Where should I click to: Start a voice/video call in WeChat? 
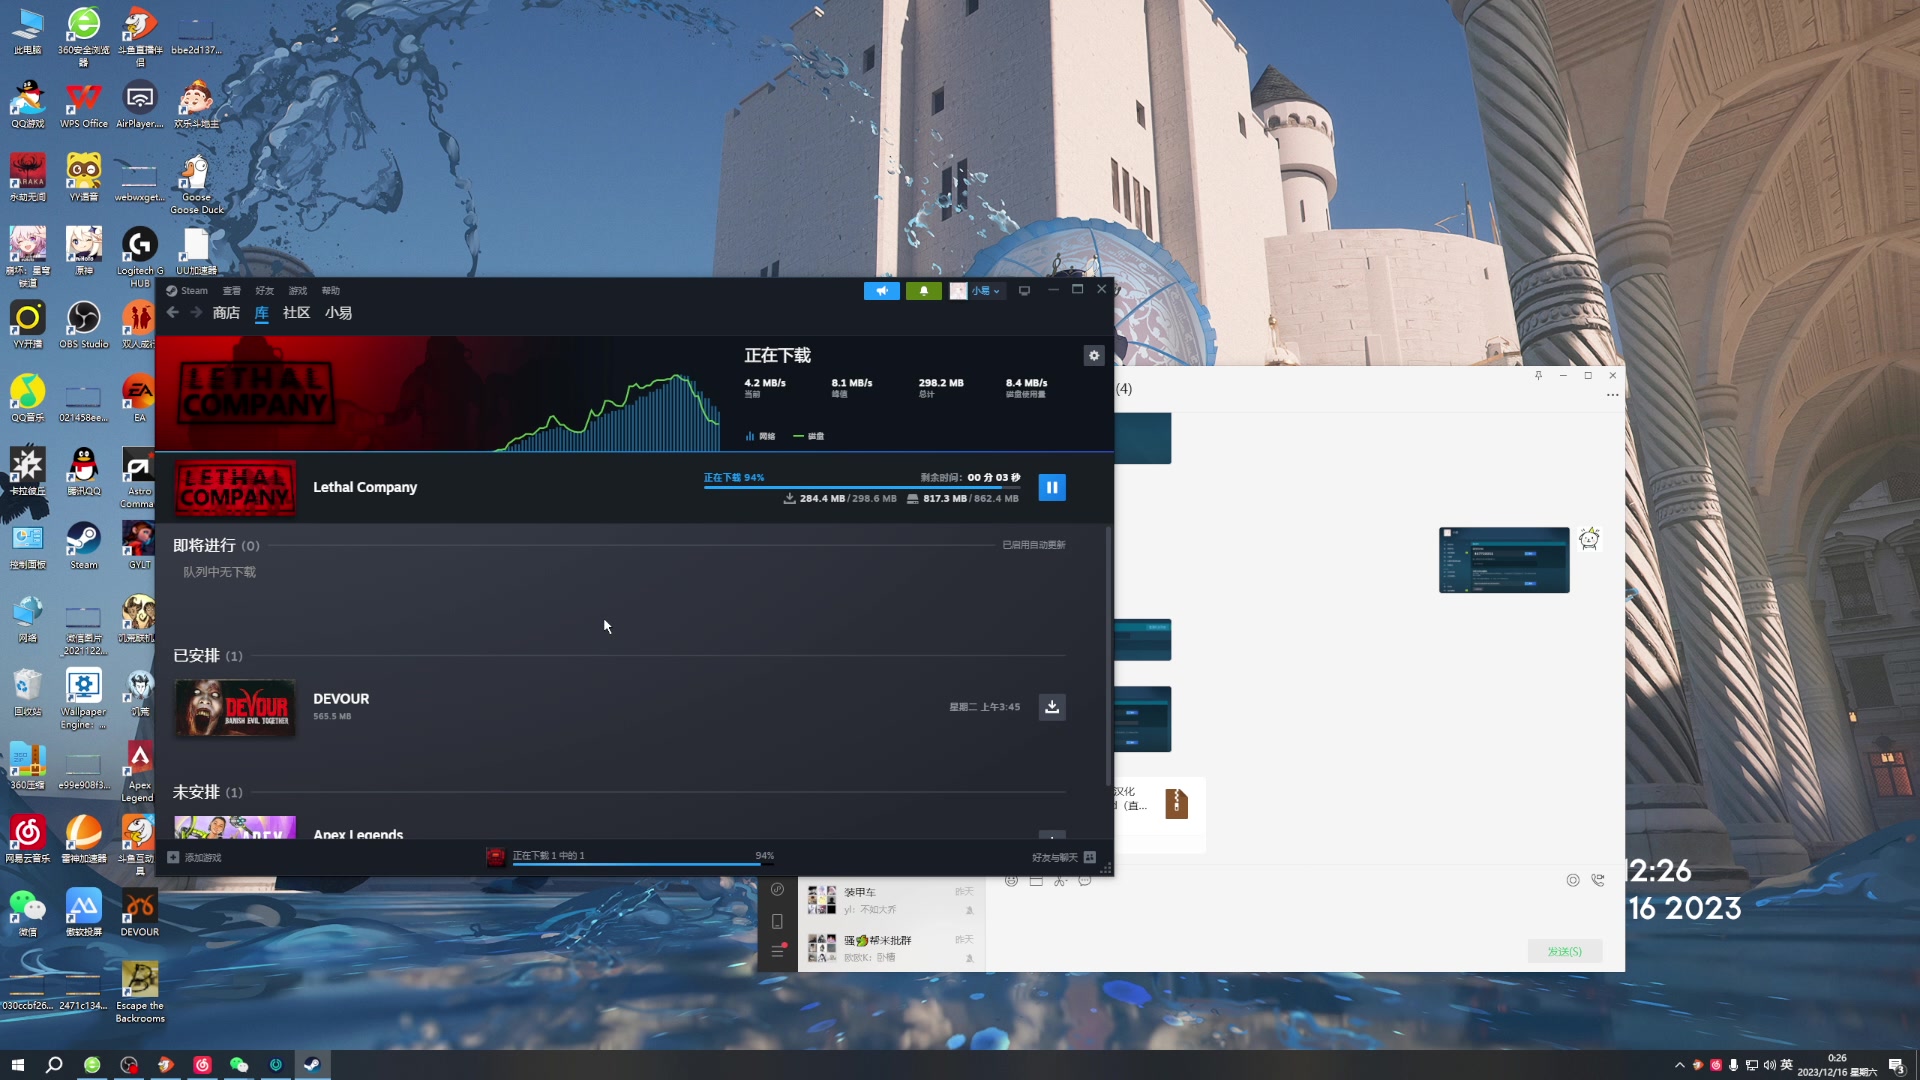tap(1598, 880)
